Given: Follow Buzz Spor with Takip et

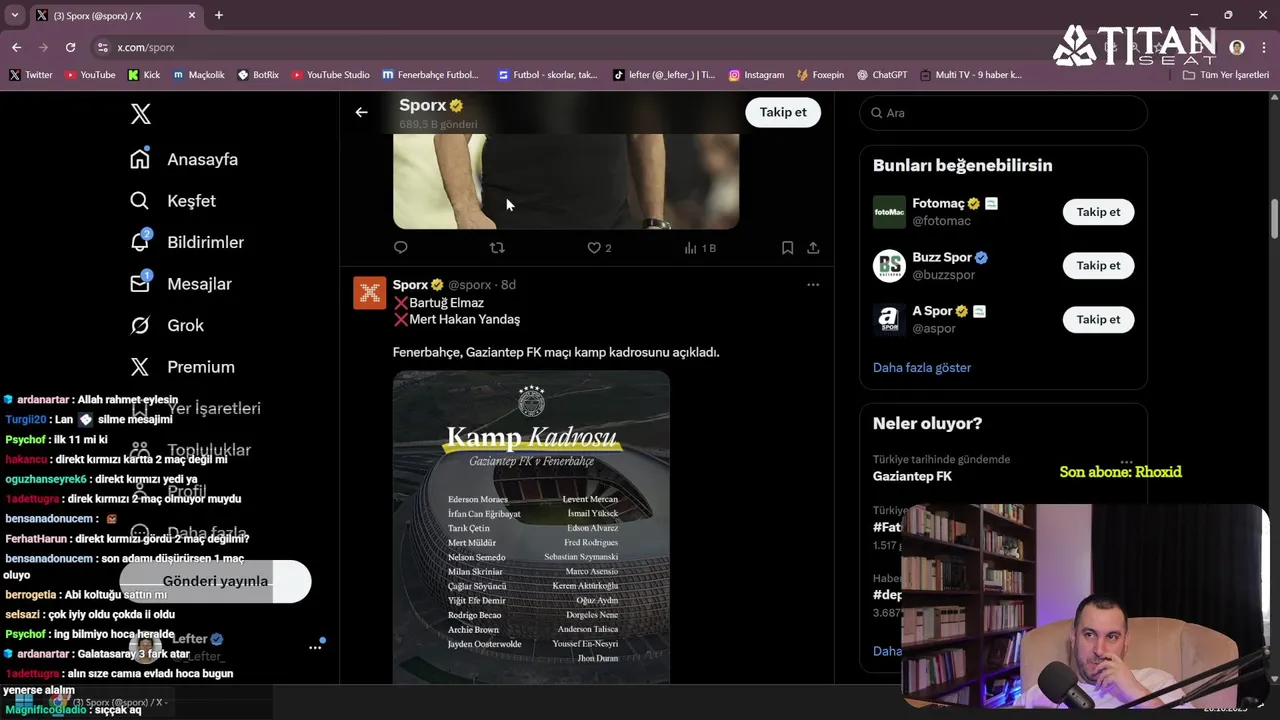Looking at the screenshot, I should pos(1098,265).
